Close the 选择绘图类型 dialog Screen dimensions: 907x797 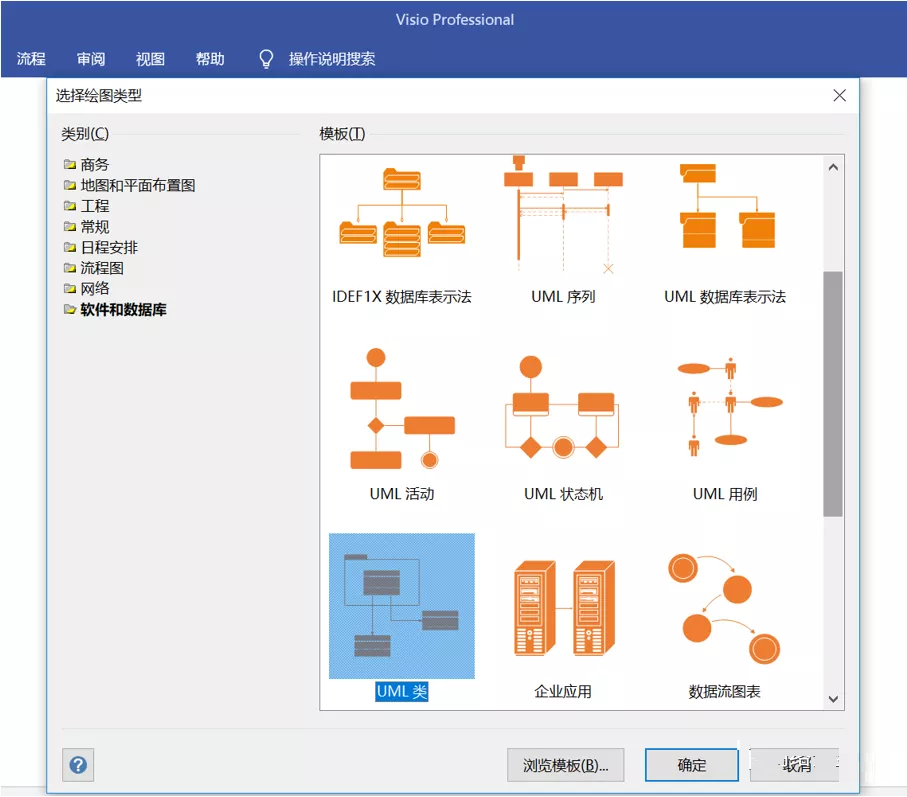tap(839, 95)
